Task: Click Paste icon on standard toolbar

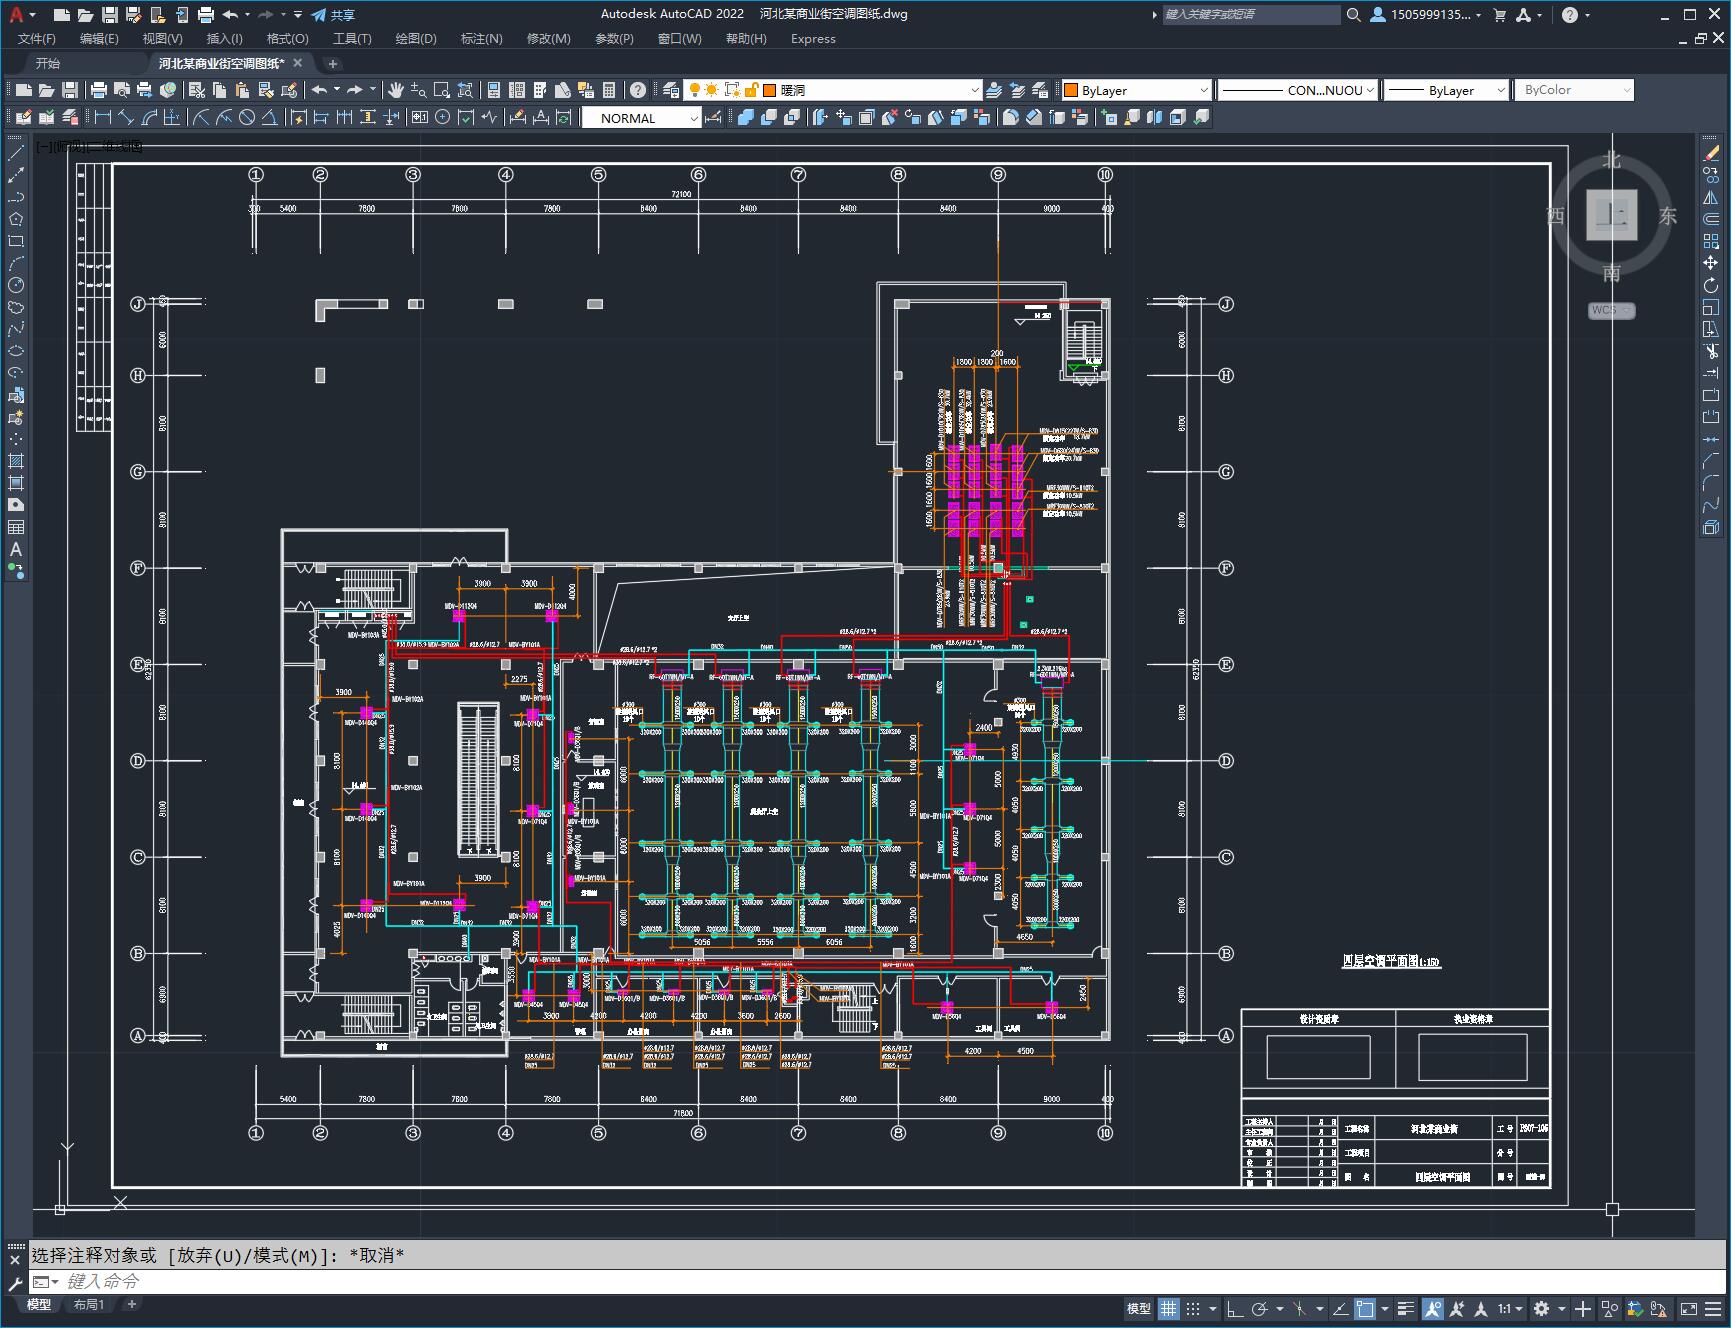Action: 242,90
